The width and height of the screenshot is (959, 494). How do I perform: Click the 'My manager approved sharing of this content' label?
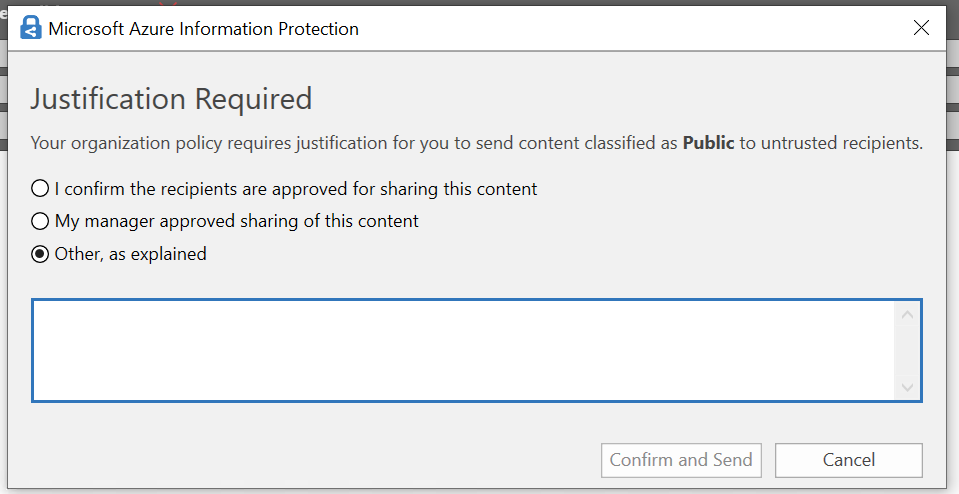237,221
